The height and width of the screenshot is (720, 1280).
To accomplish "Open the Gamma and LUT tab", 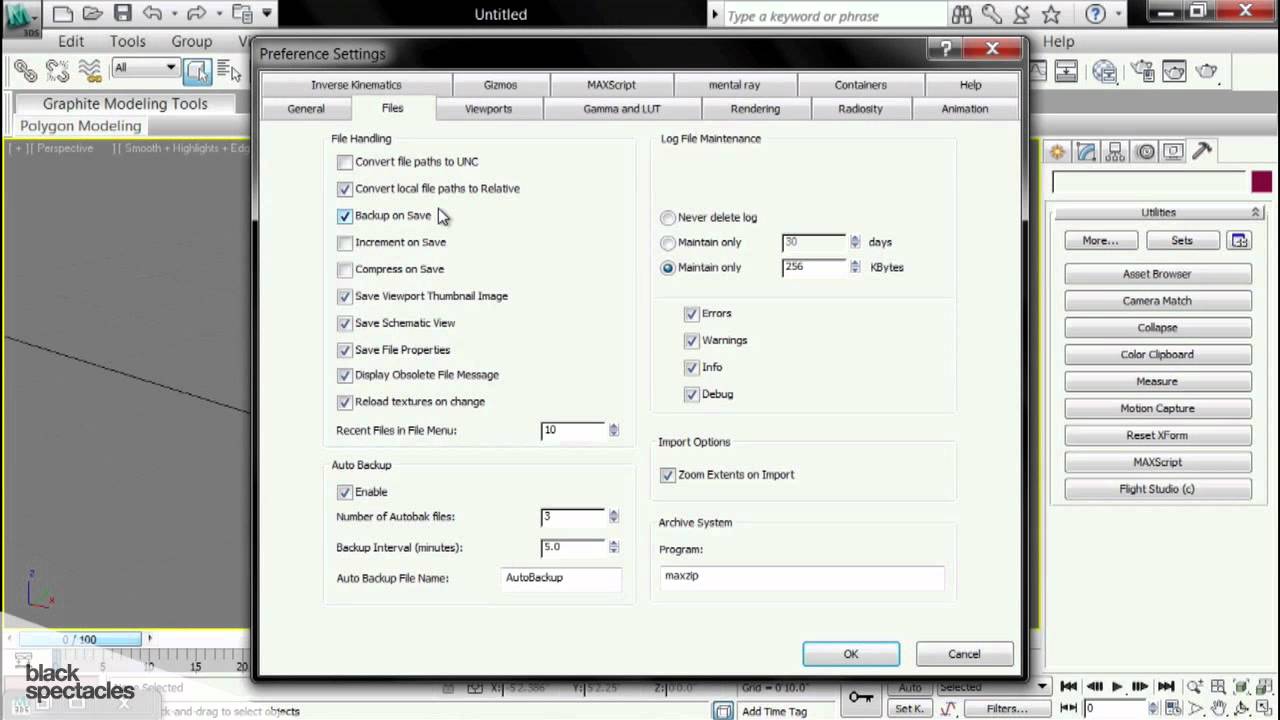I will pyautogui.click(x=622, y=109).
